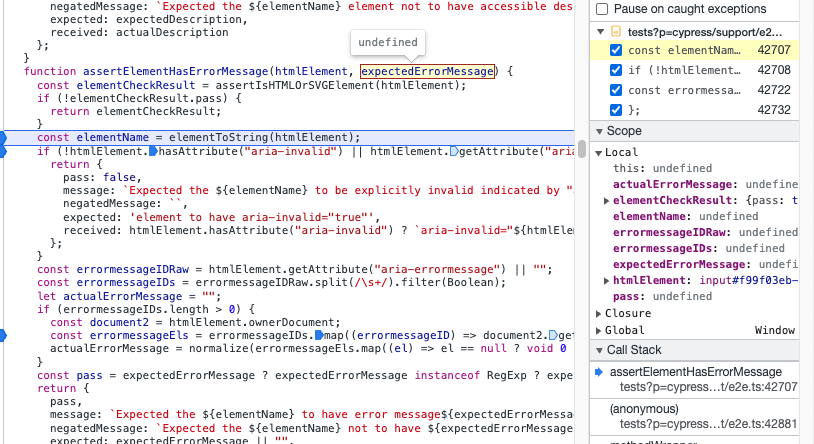This screenshot has width=814, height=444.
Task: Collapse the tests?p=cypress/support breakpoint group
Action: (x=601, y=32)
